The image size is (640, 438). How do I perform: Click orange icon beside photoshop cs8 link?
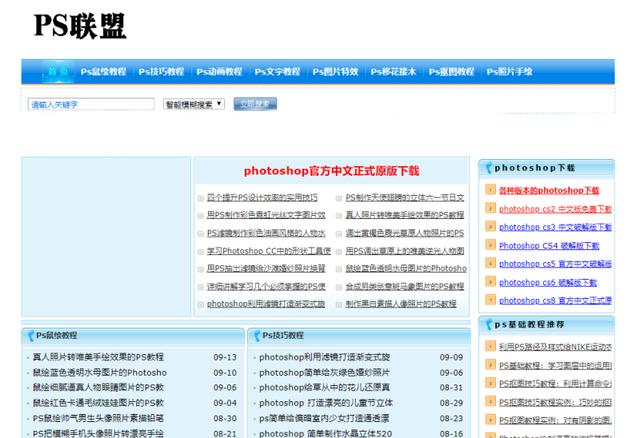pyautogui.click(x=490, y=300)
